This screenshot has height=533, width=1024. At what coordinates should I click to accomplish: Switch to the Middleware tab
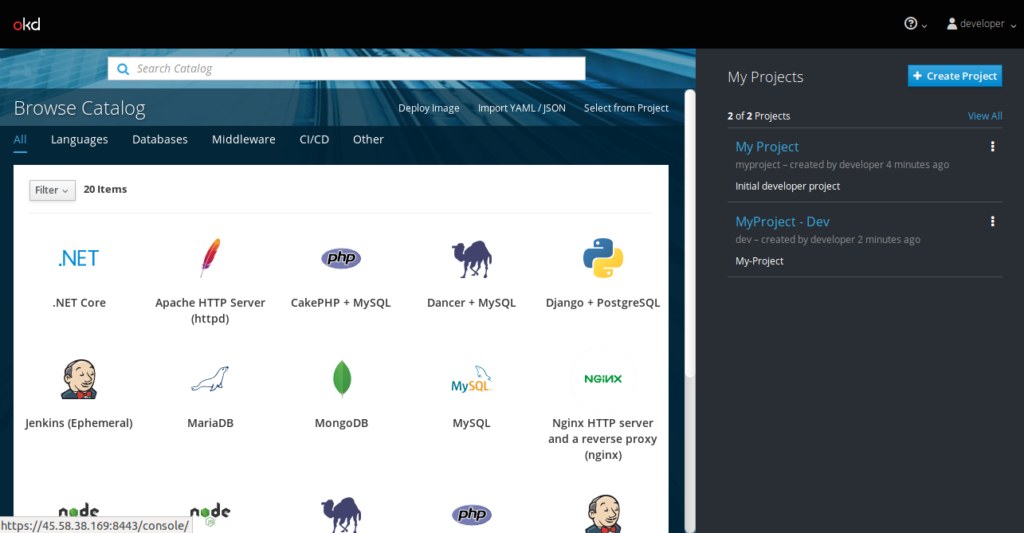pos(244,140)
